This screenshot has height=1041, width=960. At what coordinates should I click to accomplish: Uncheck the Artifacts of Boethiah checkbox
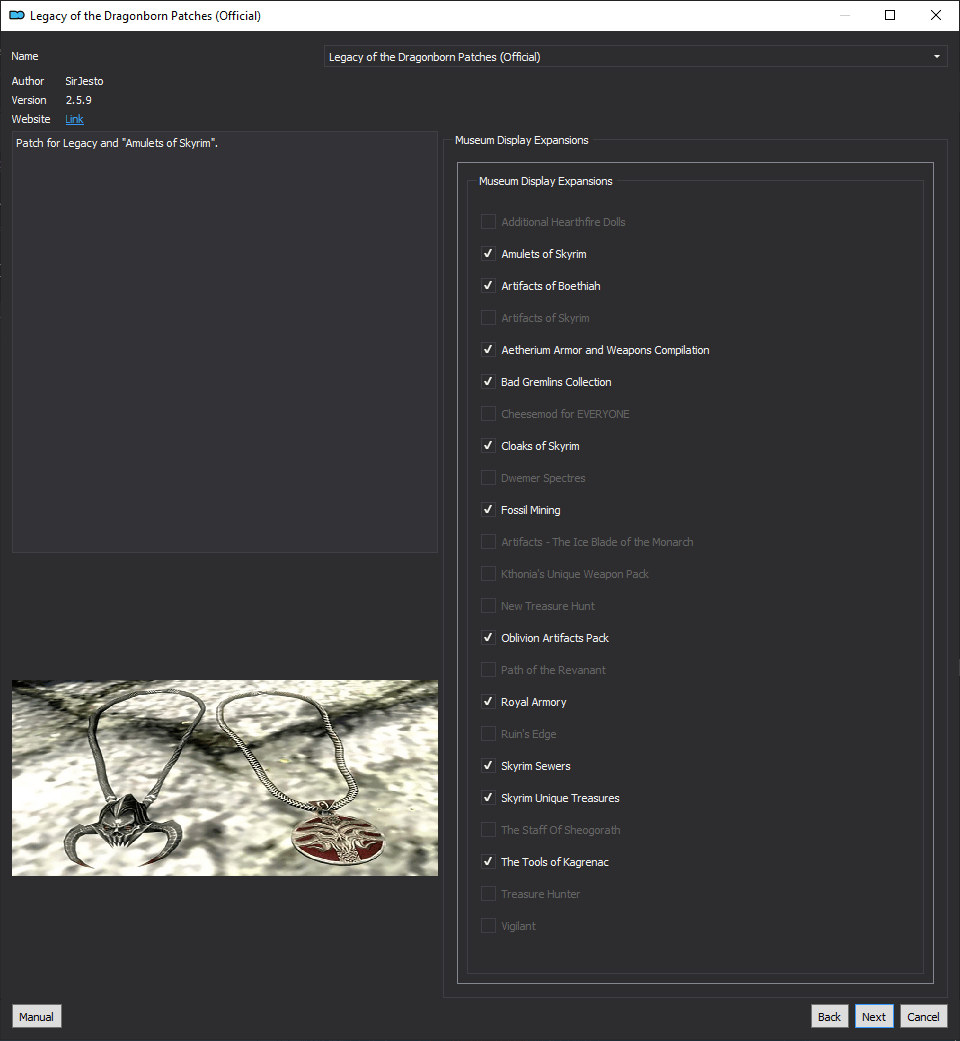(x=488, y=285)
